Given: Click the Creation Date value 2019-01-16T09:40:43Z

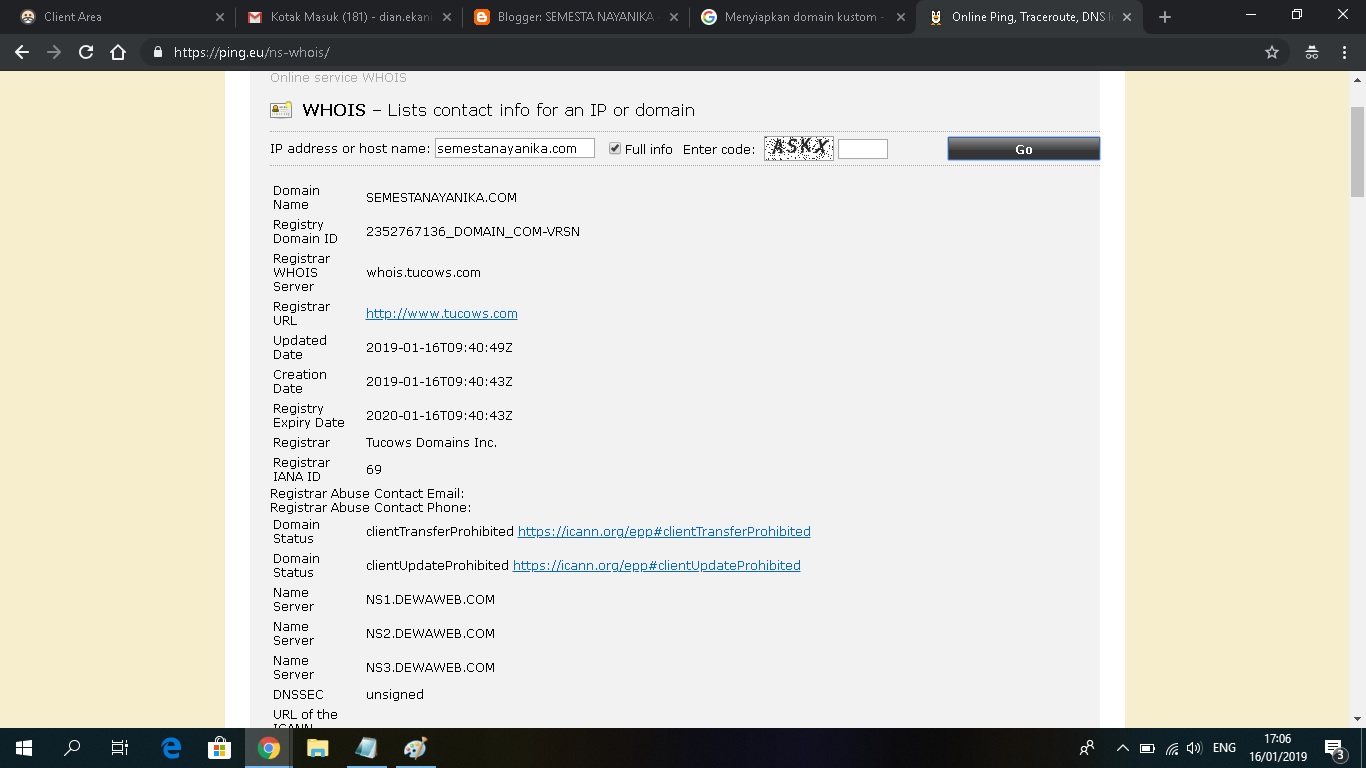Looking at the screenshot, I should (439, 381).
